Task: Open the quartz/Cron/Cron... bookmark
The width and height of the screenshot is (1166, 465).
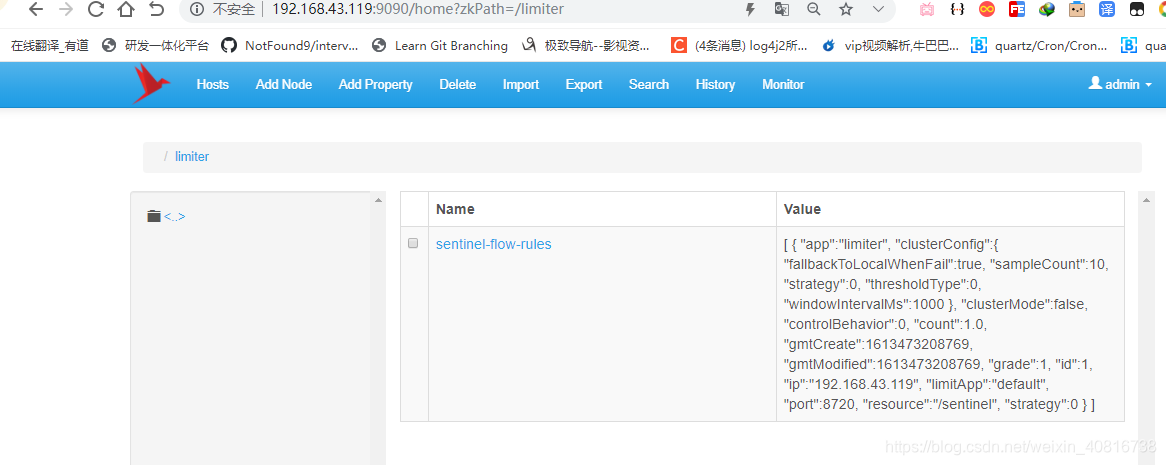Action: (1040, 45)
